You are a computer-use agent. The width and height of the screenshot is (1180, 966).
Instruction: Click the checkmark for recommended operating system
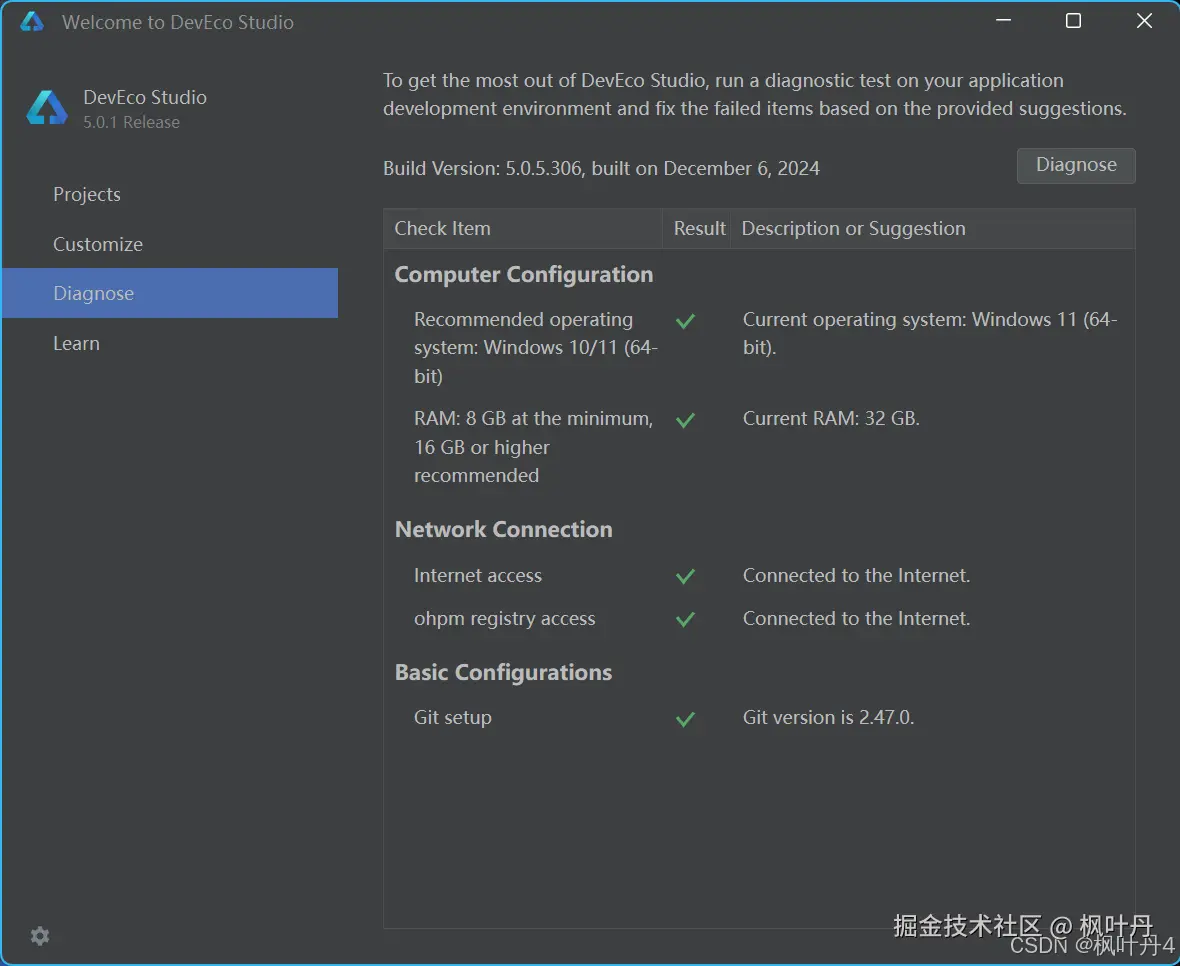pyautogui.click(x=685, y=321)
